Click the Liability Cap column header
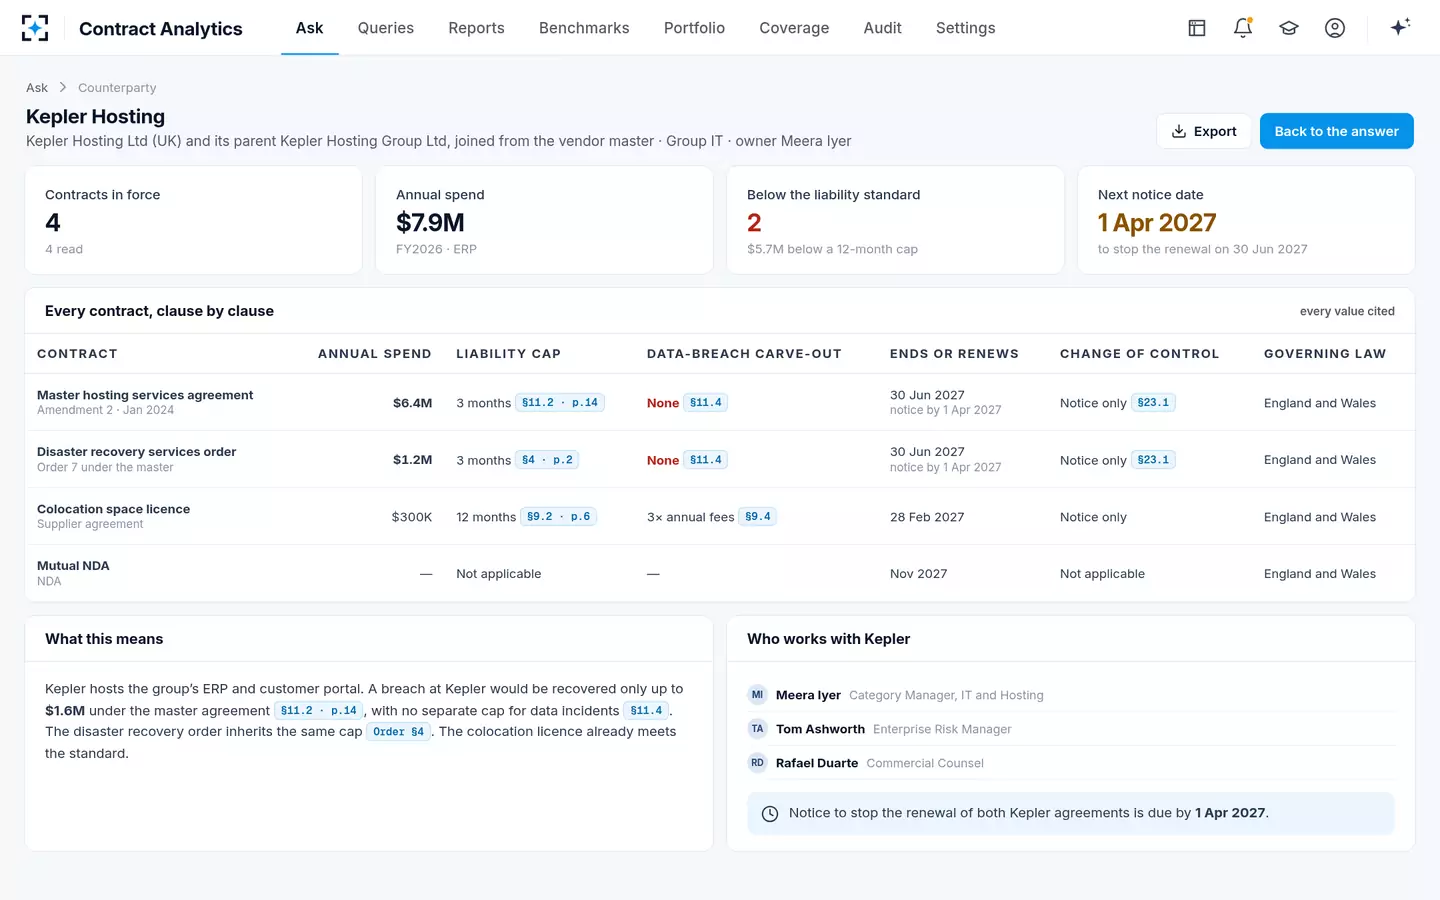The width and height of the screenshot is (1440, 900). tap(508, 354)
